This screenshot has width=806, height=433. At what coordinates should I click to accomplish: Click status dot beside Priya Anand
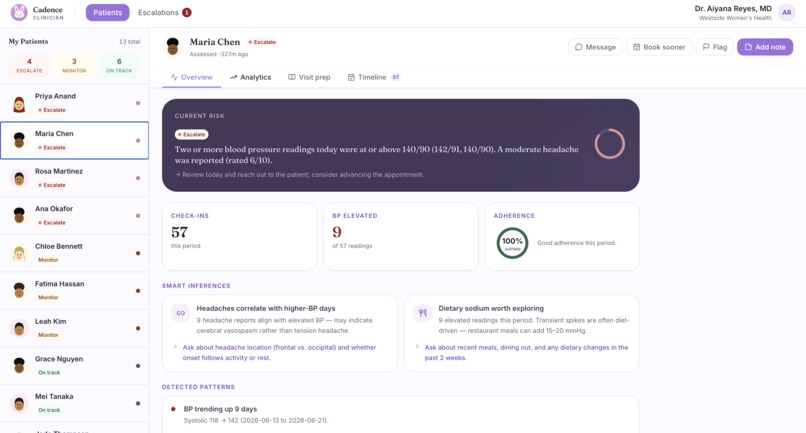[x=138, y=103]
